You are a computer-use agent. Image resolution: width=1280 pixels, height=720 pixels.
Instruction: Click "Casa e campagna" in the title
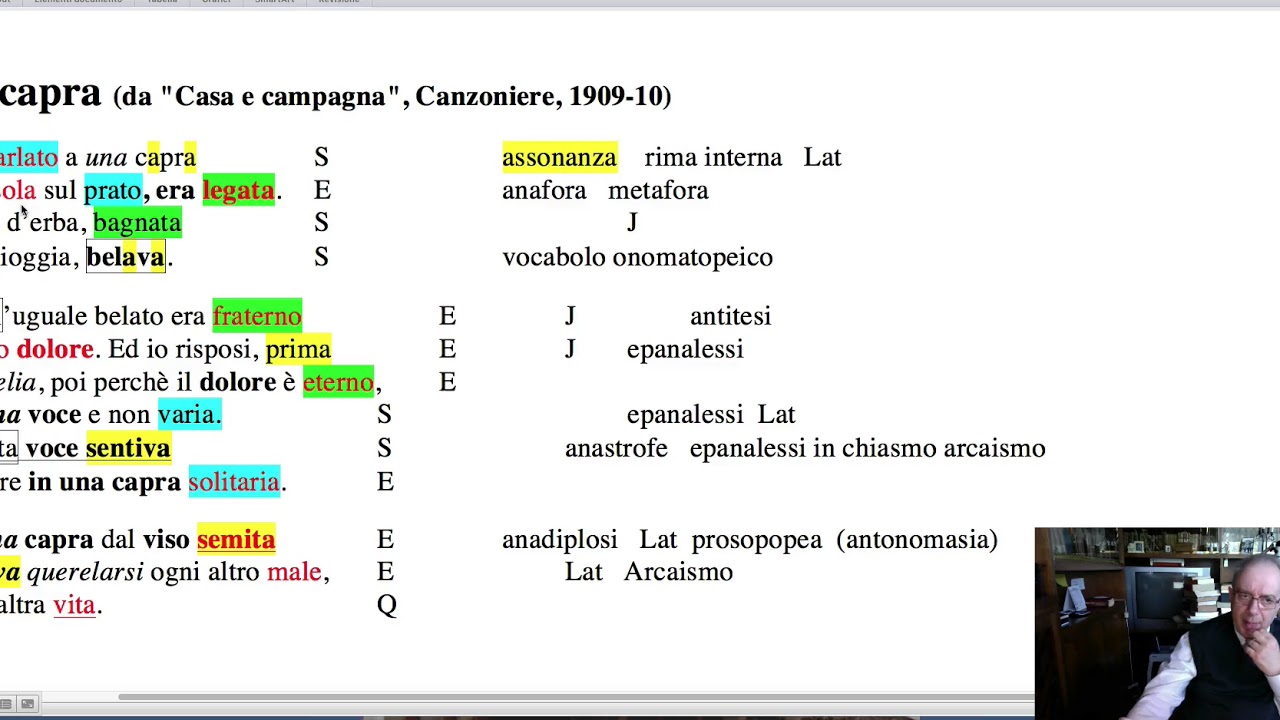pyautogui.click(x=280, y=96)
